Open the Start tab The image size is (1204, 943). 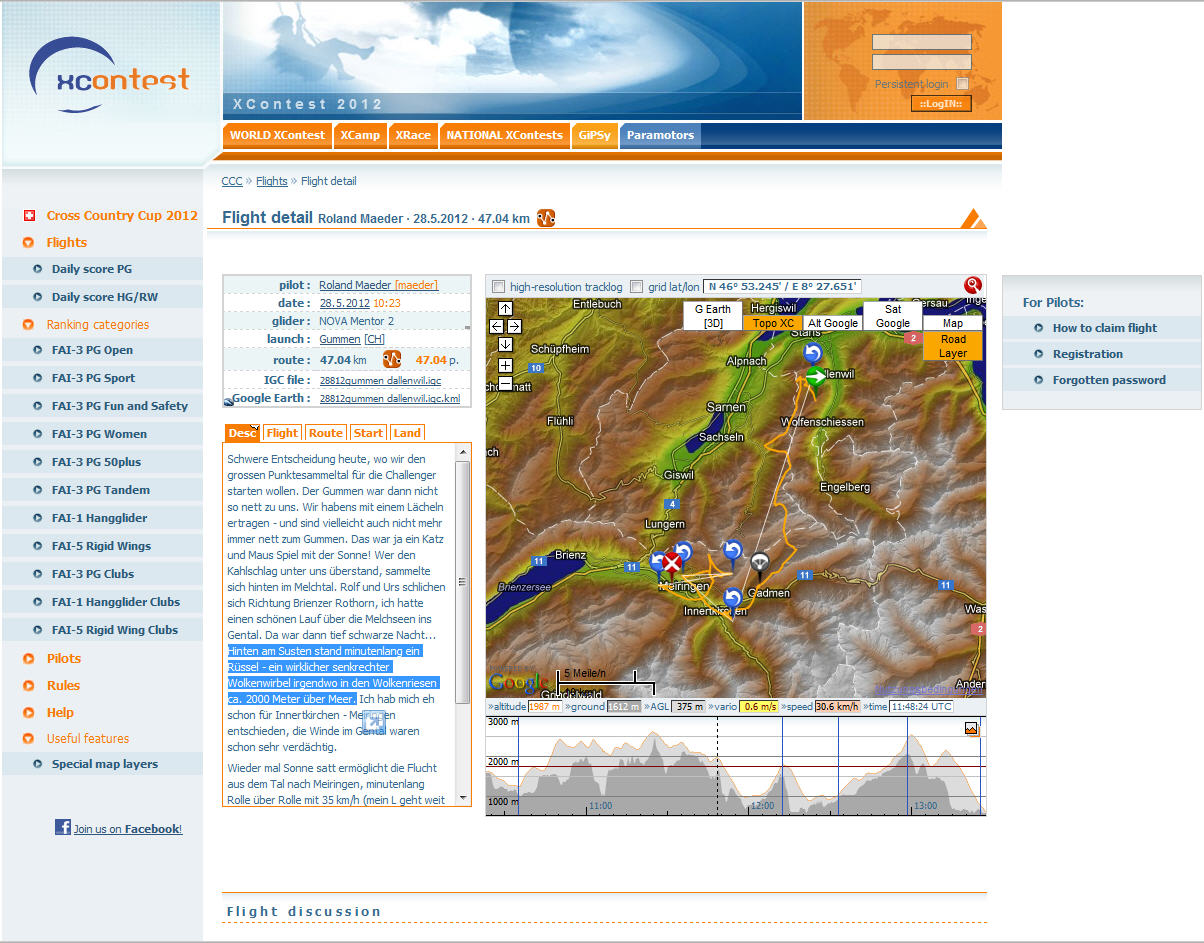(x=368, y=432)
